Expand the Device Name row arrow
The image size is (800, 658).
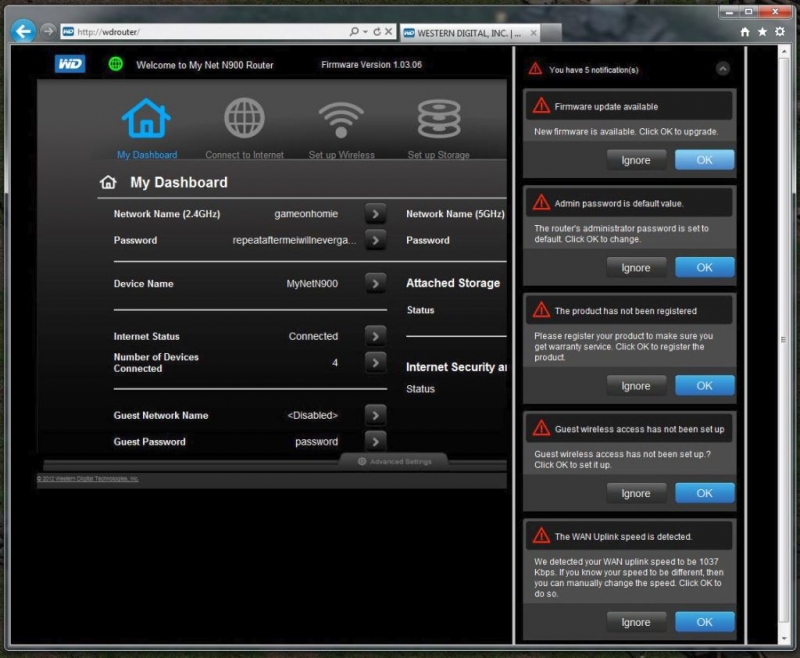[x=376, y=283]
